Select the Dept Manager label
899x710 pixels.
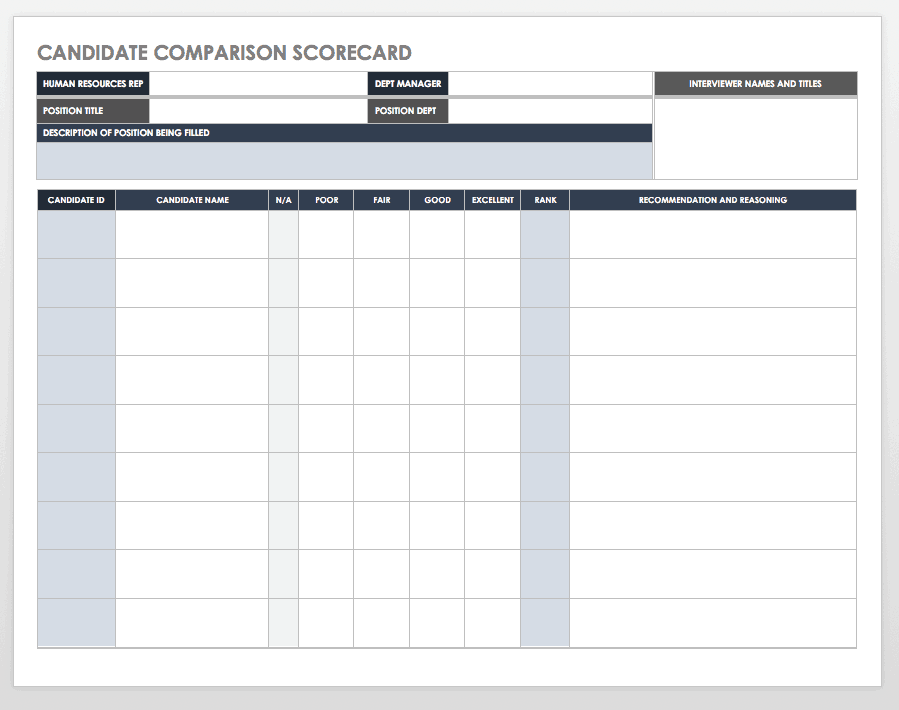click(408, 84)
